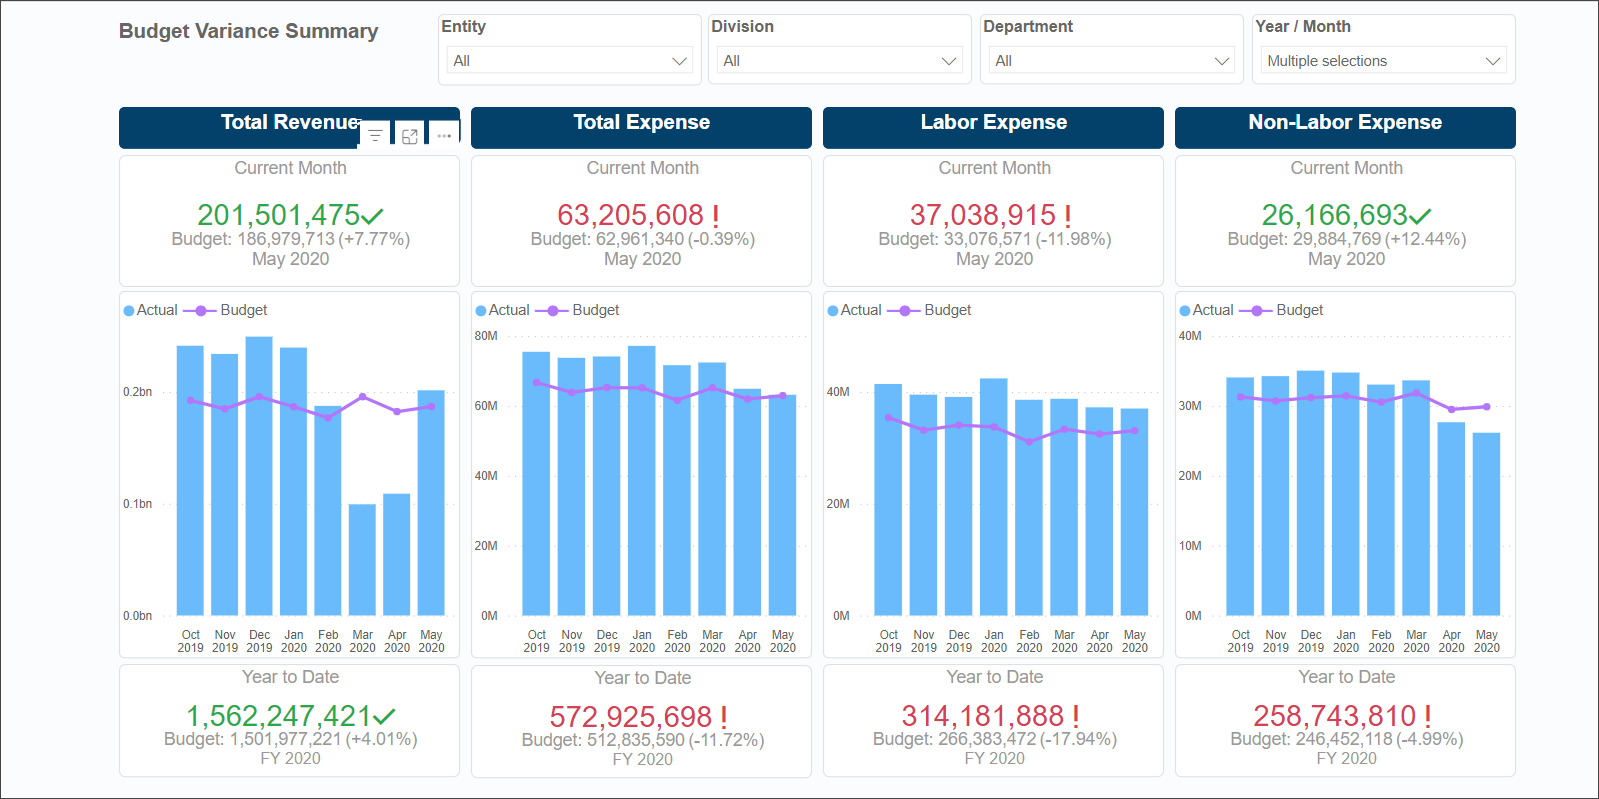The width and height of the screenshot is (1599, 799).
Task: Expand the Entity dropdown
Action: 569,61
